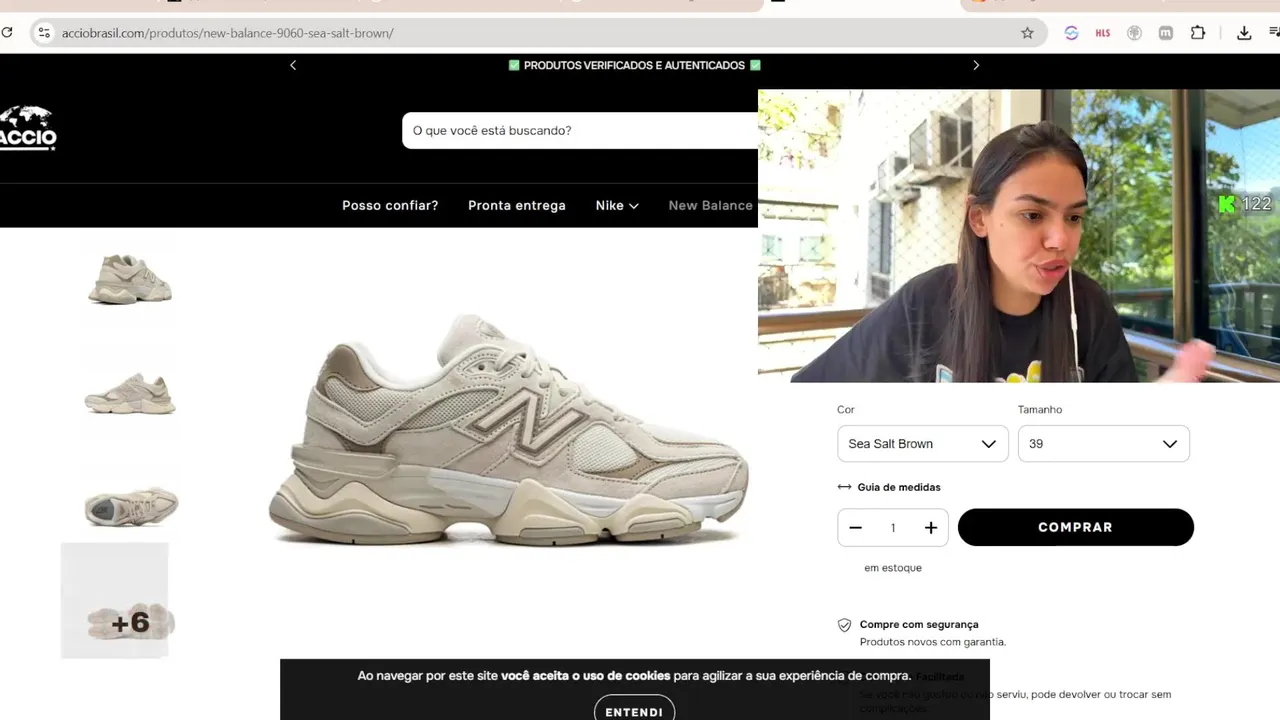Screen dimensions: 1280x720
Task: Click the 'em estoque' status text
Action: click(893, 568)
